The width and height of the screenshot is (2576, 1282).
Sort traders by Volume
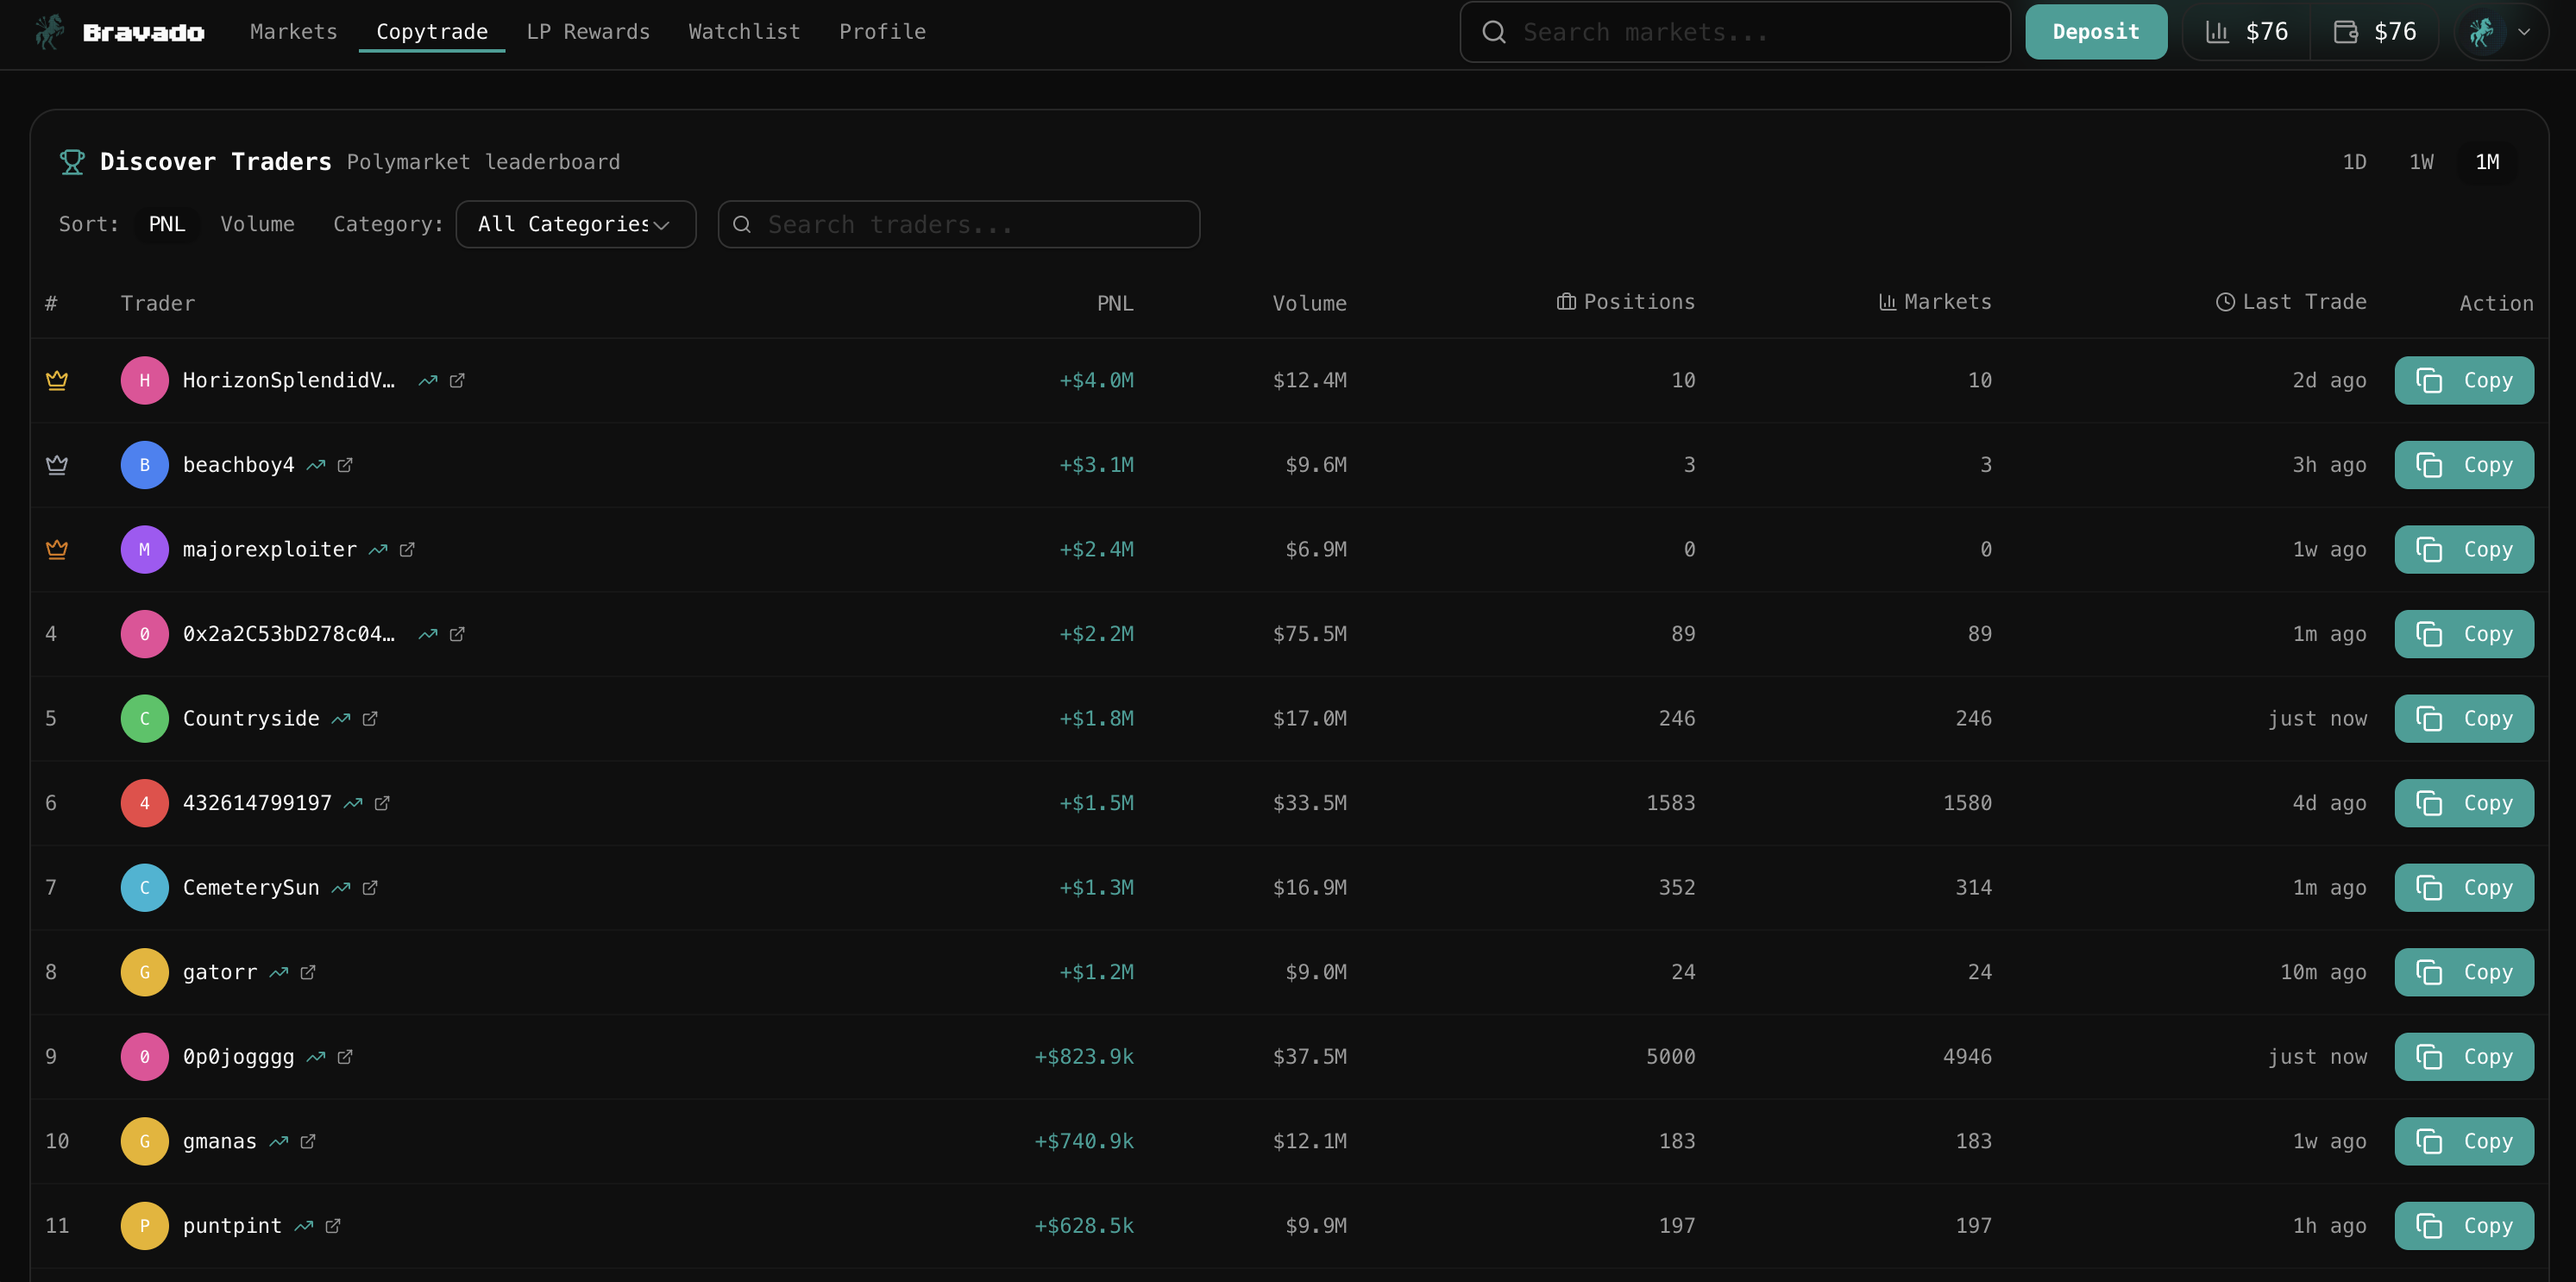point(257,224)
